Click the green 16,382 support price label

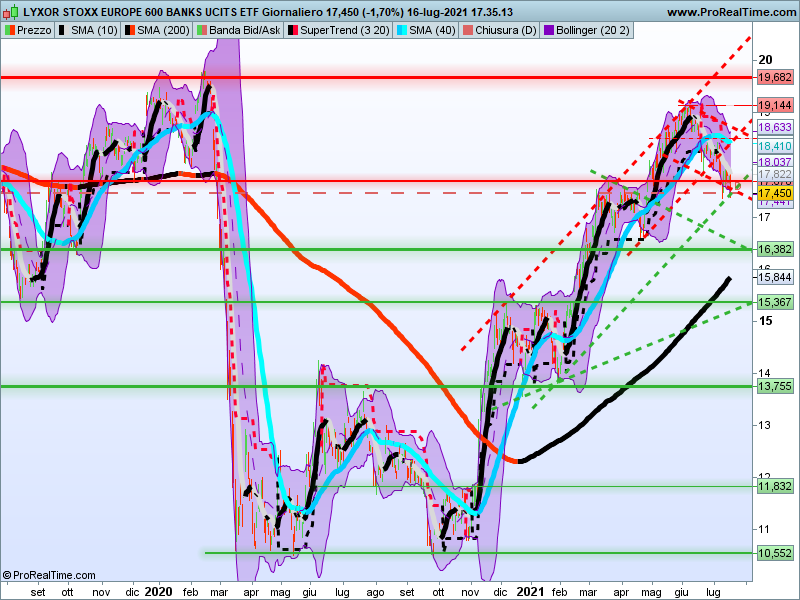coord(775,249)
